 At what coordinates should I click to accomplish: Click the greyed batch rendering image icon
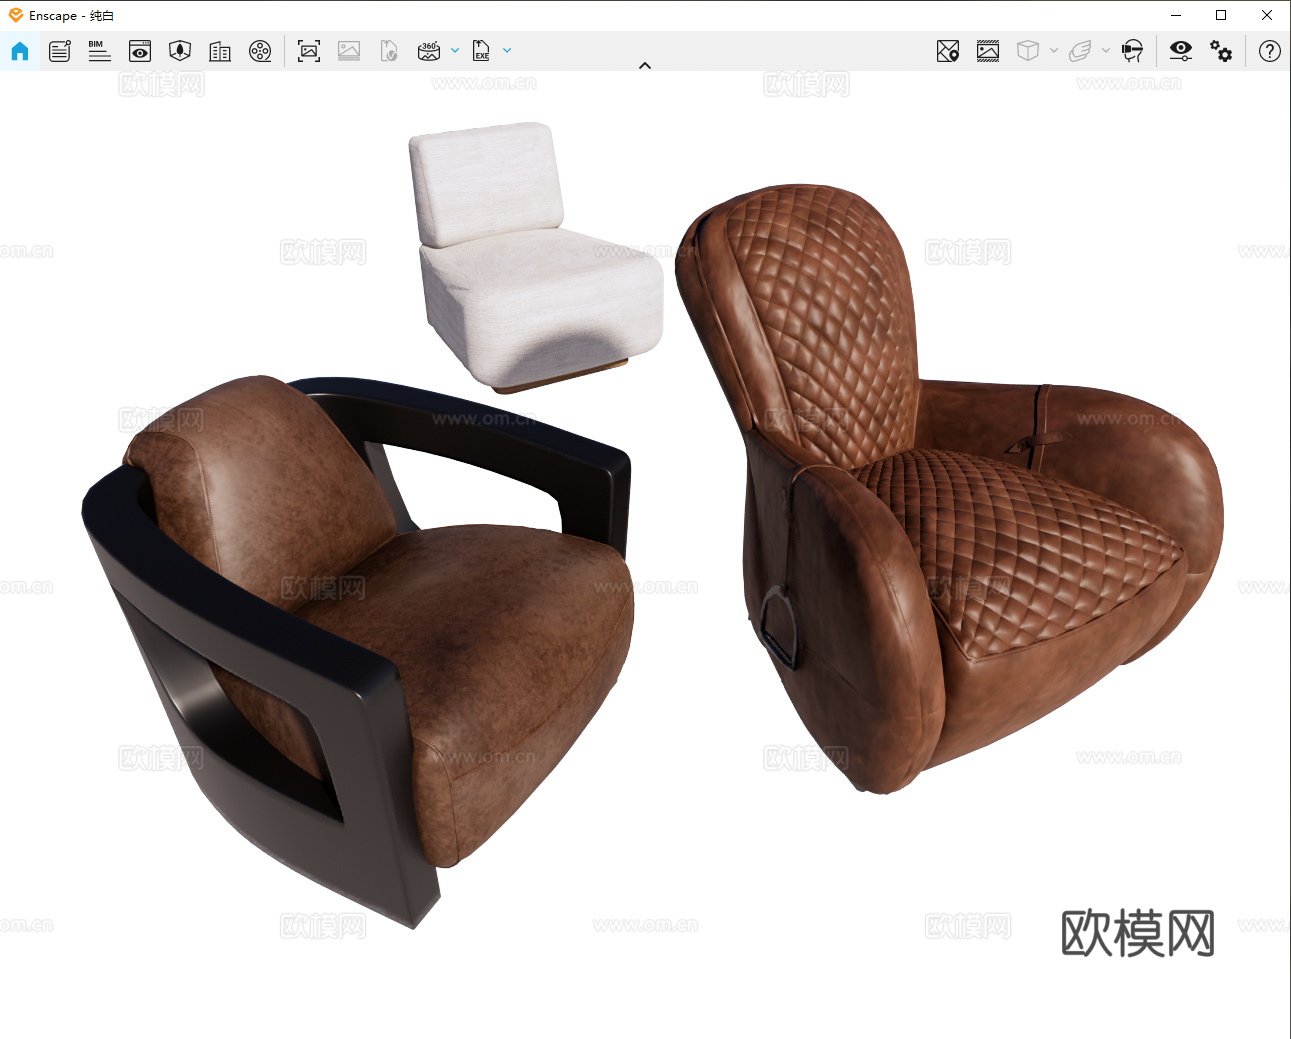point(349,51)
